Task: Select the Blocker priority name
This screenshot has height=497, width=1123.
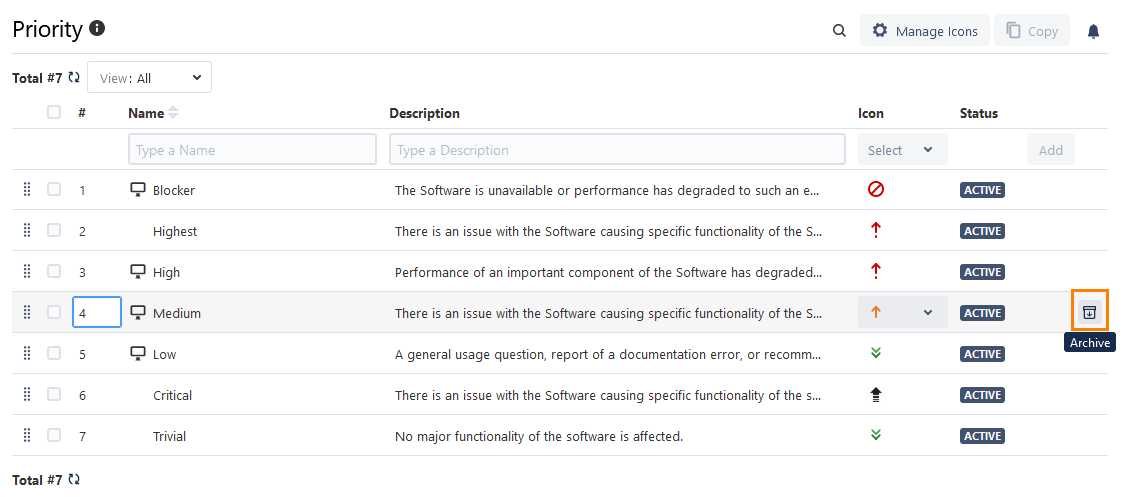Action: point(174,190)
